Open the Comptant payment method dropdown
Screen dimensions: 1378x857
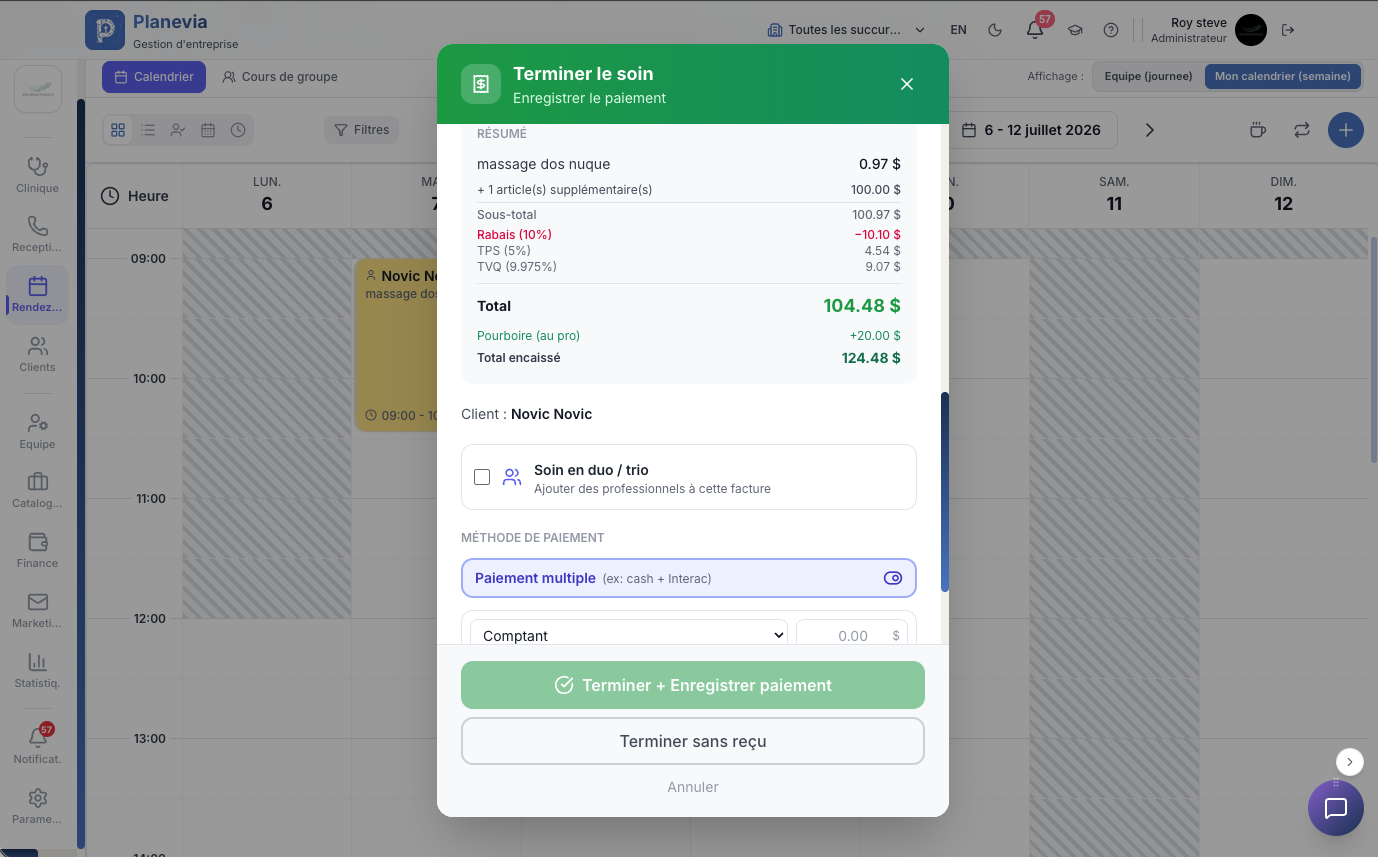tap(629, 635)
